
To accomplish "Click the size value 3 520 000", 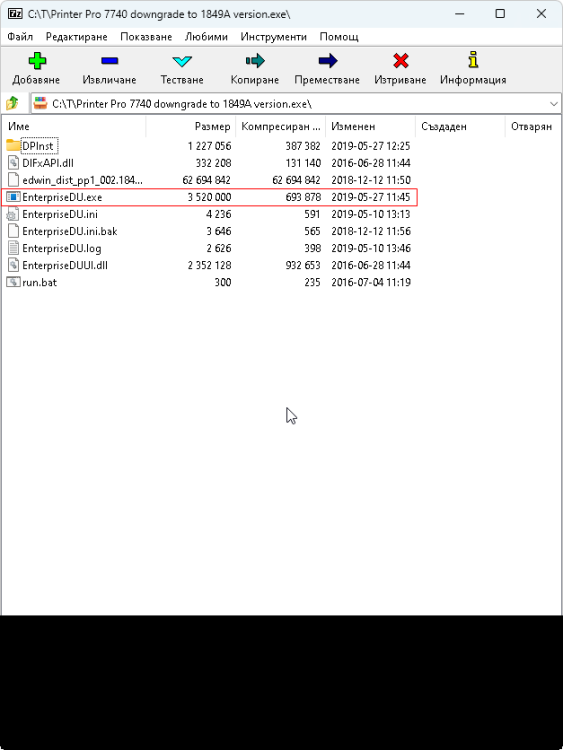I will click(x=210, y=197).
